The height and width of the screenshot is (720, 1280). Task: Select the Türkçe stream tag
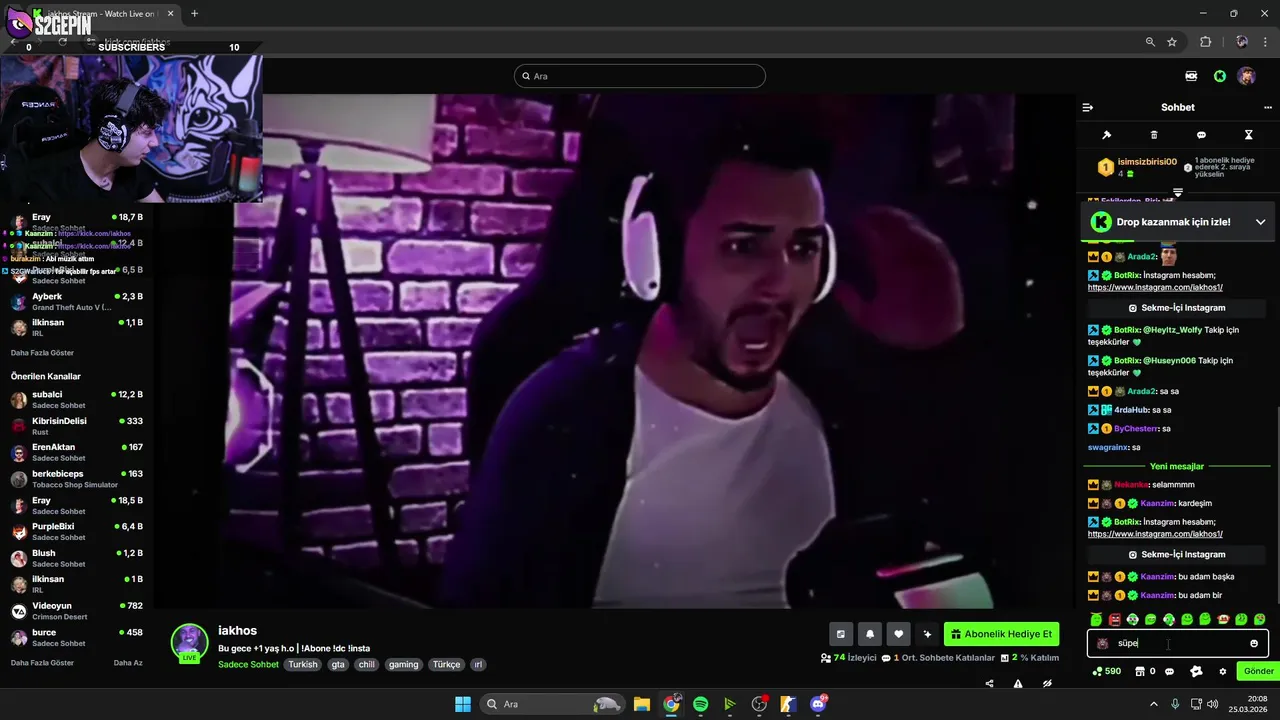point(446,664)
